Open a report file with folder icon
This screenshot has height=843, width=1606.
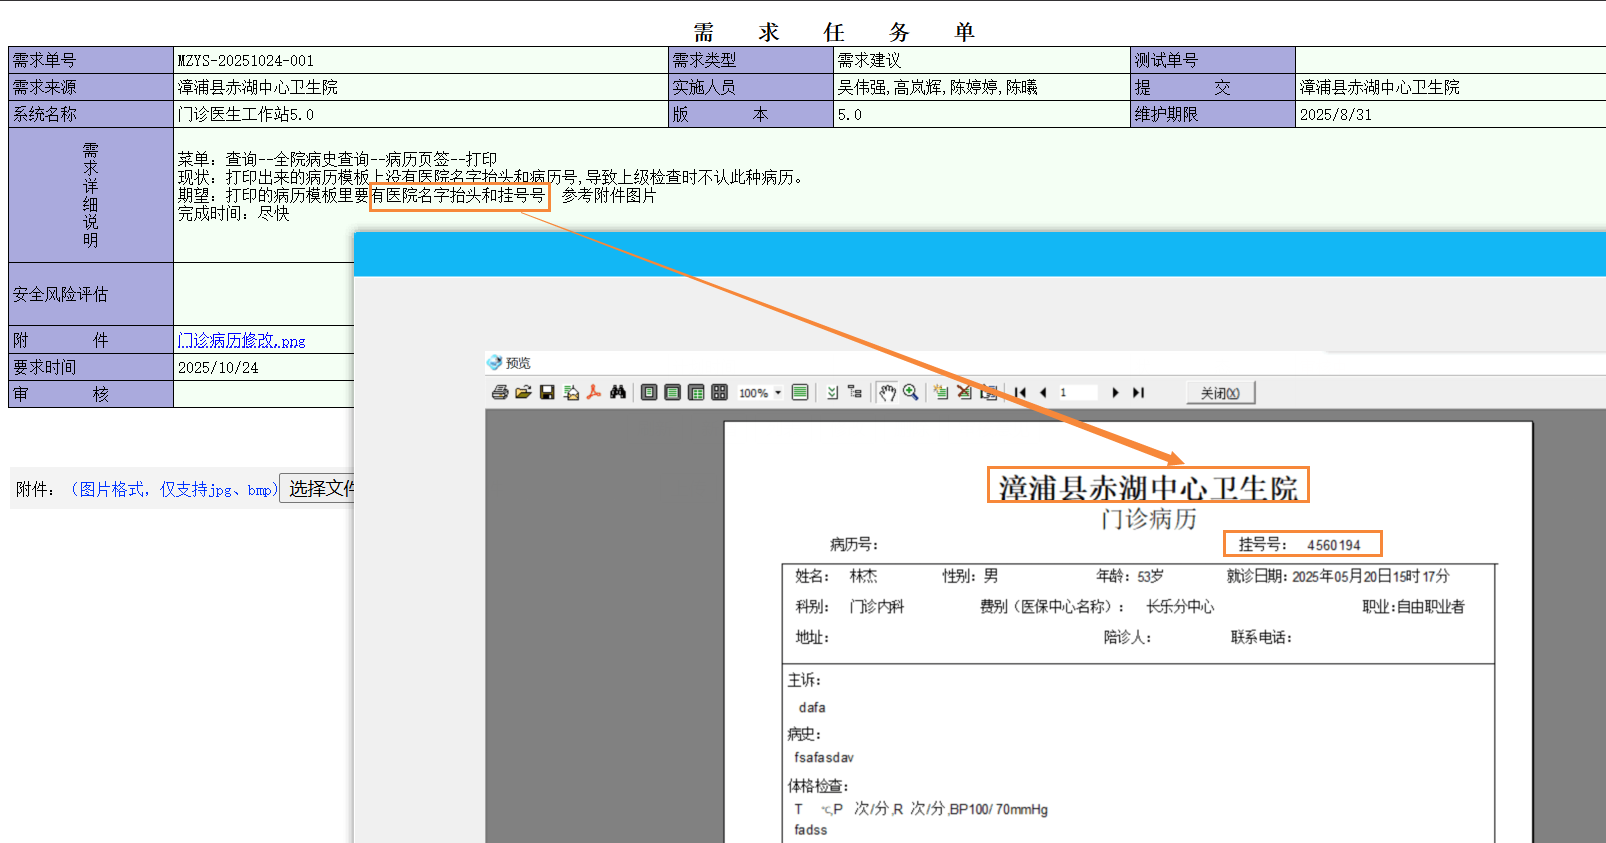click(523, 393)
